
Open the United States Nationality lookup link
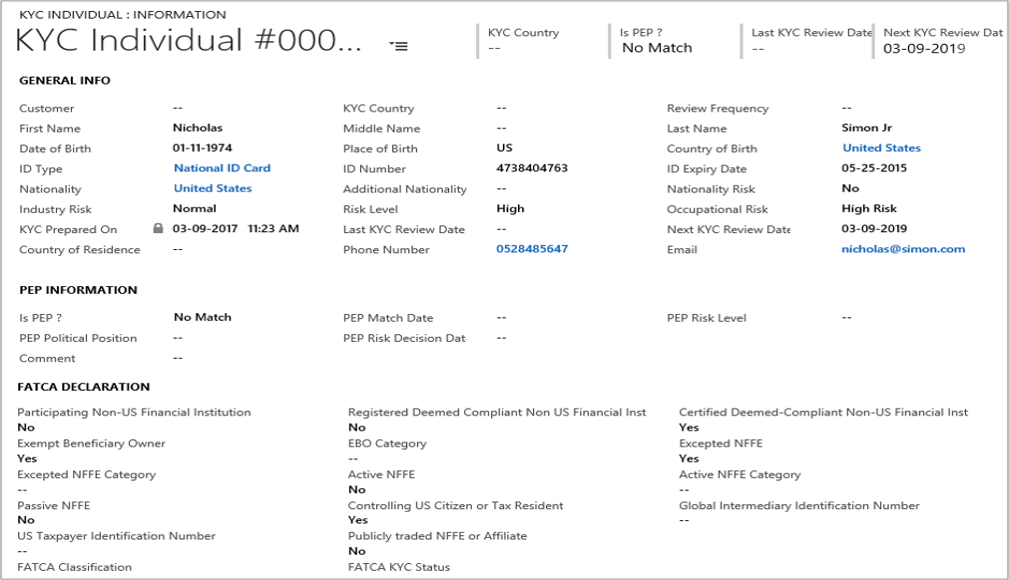[212, 188]
